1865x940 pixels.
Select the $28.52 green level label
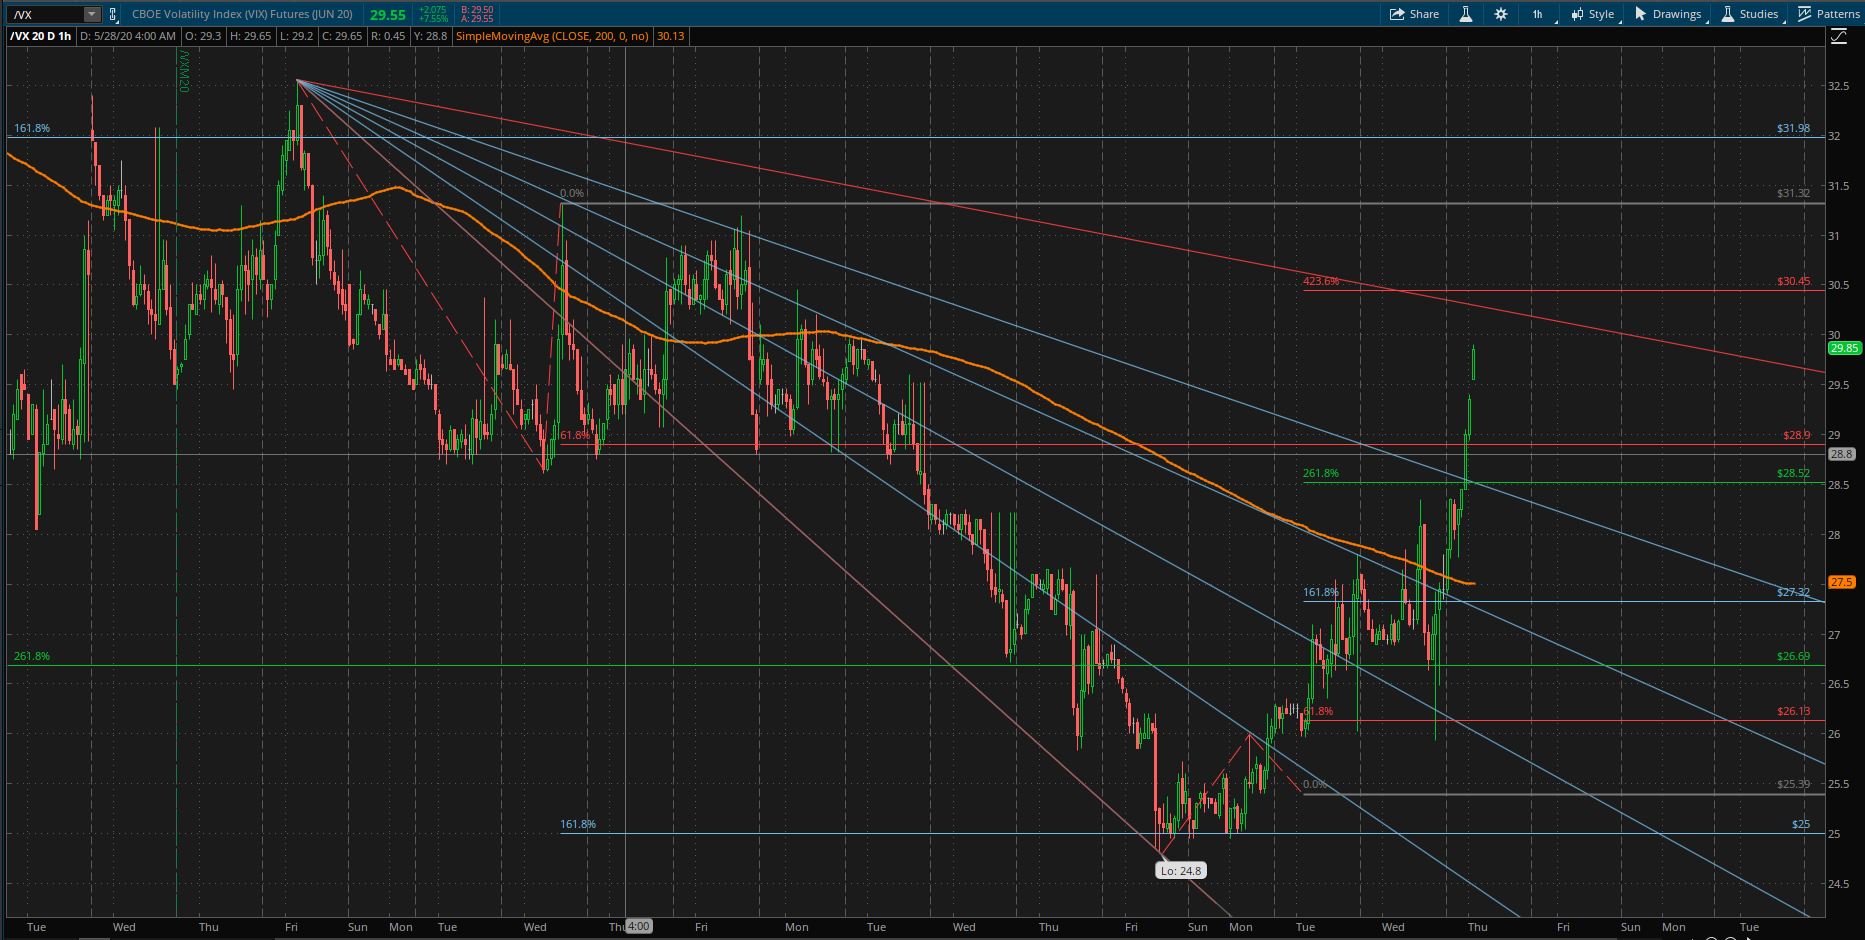(1794, 473)
